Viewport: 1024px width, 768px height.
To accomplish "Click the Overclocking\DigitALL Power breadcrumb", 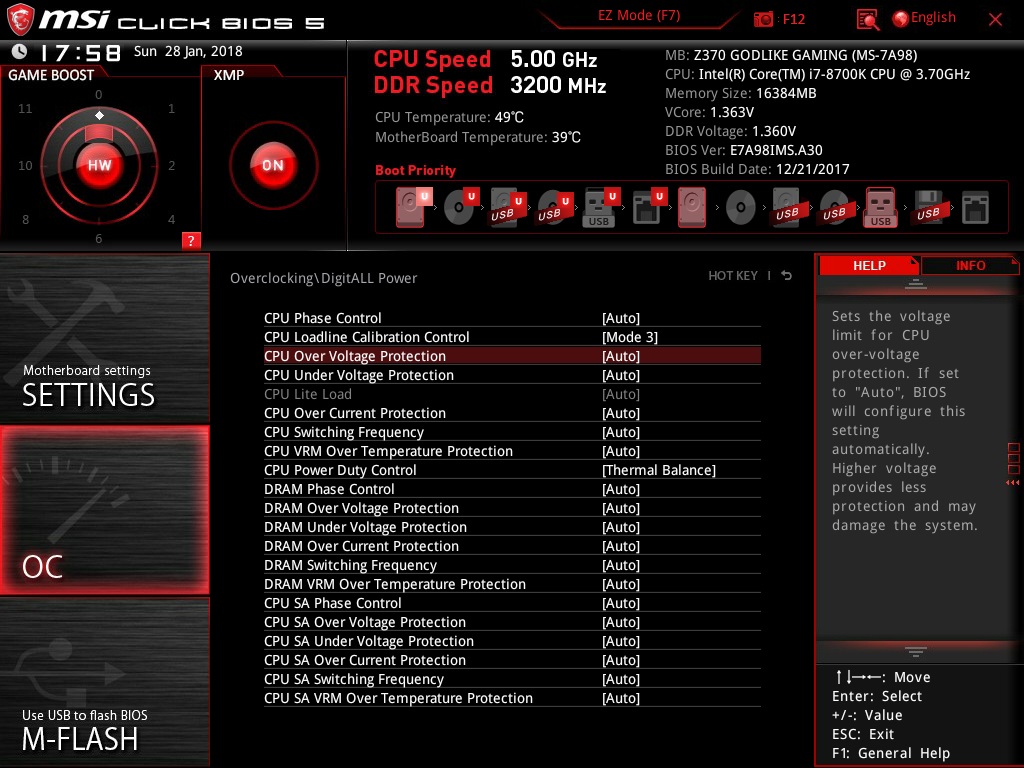I will pos(323,278).
